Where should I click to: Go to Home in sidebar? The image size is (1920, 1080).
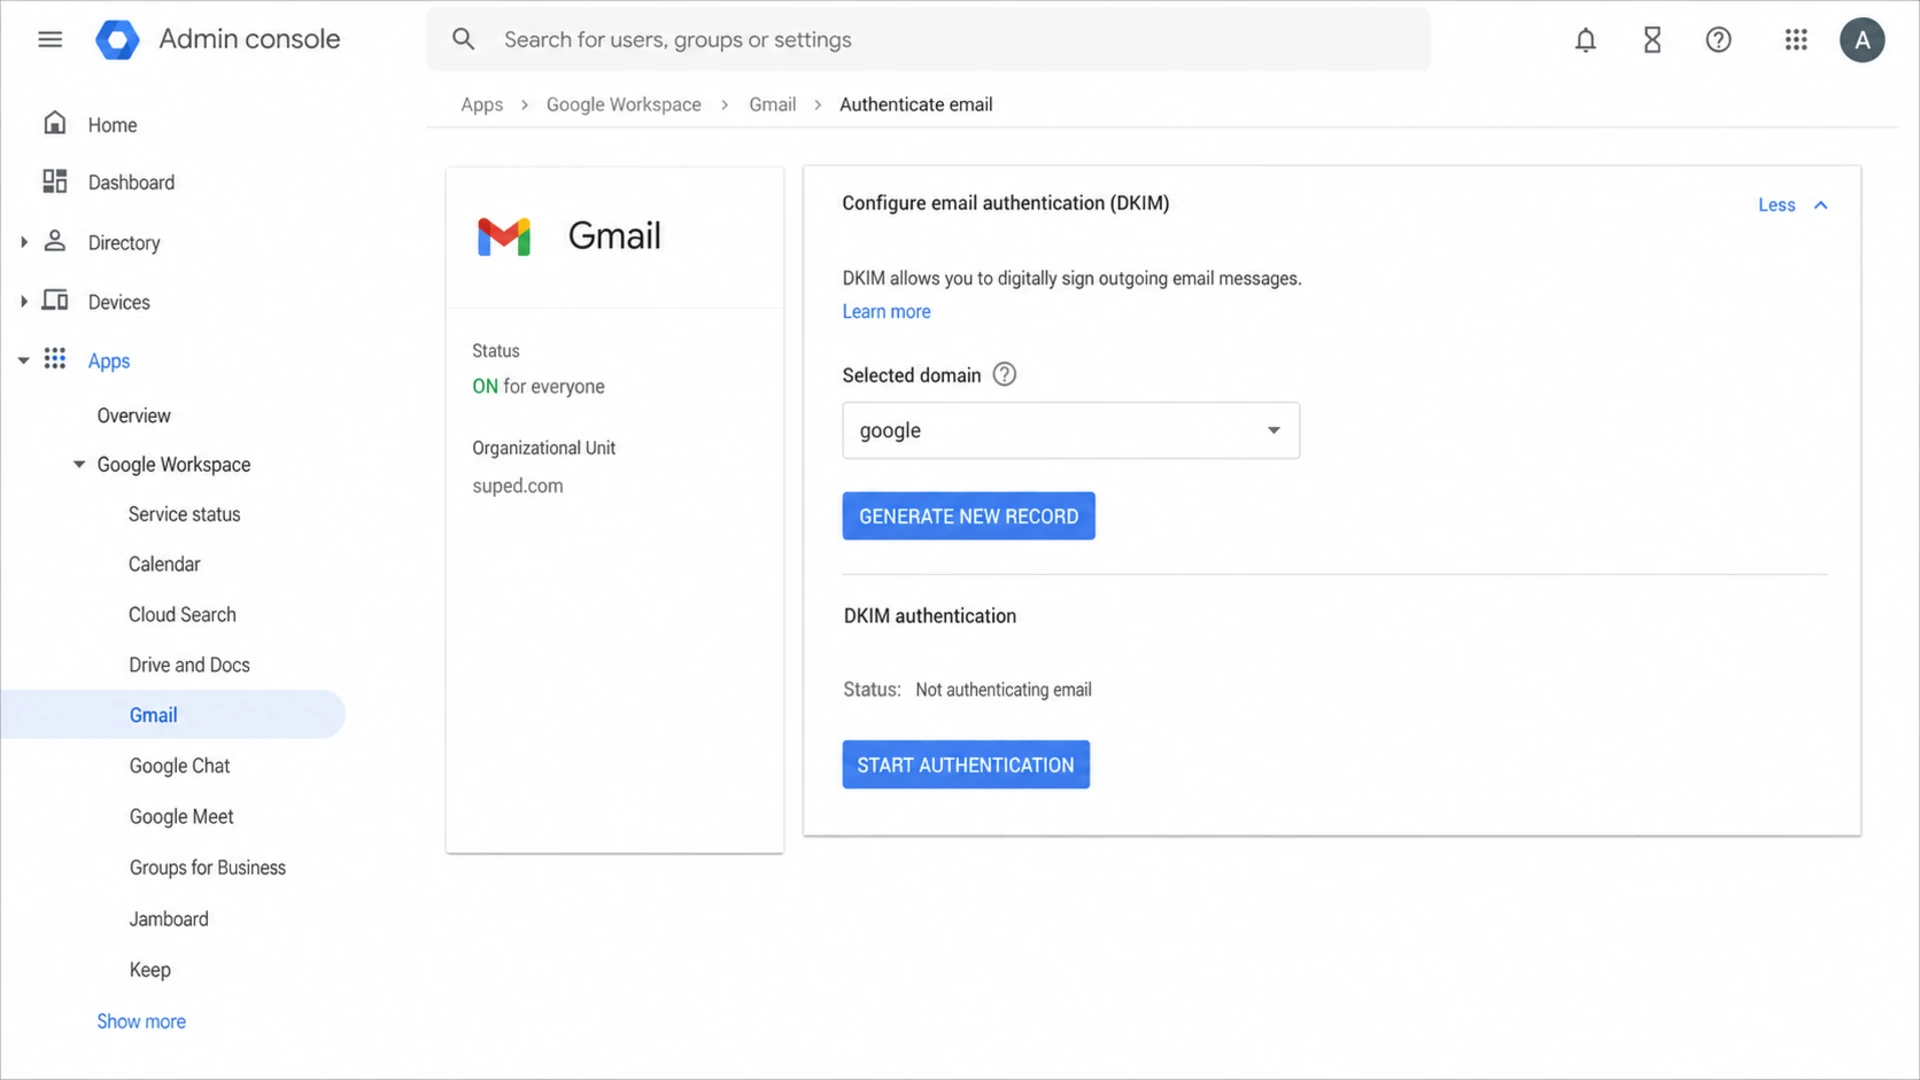point(112,125)
